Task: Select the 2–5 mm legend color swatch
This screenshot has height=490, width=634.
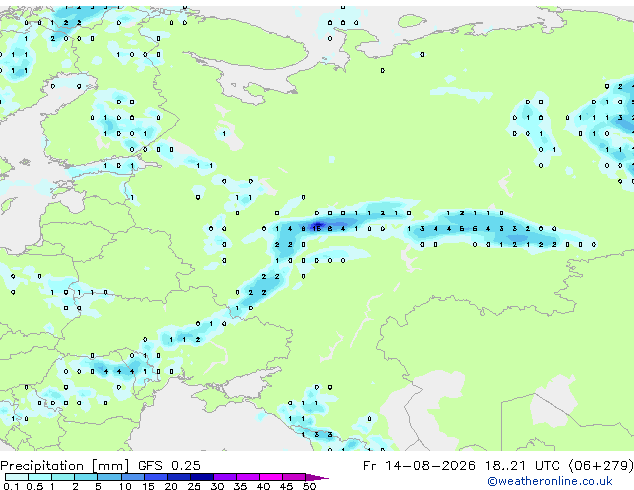Action: [x=86, y=477]
